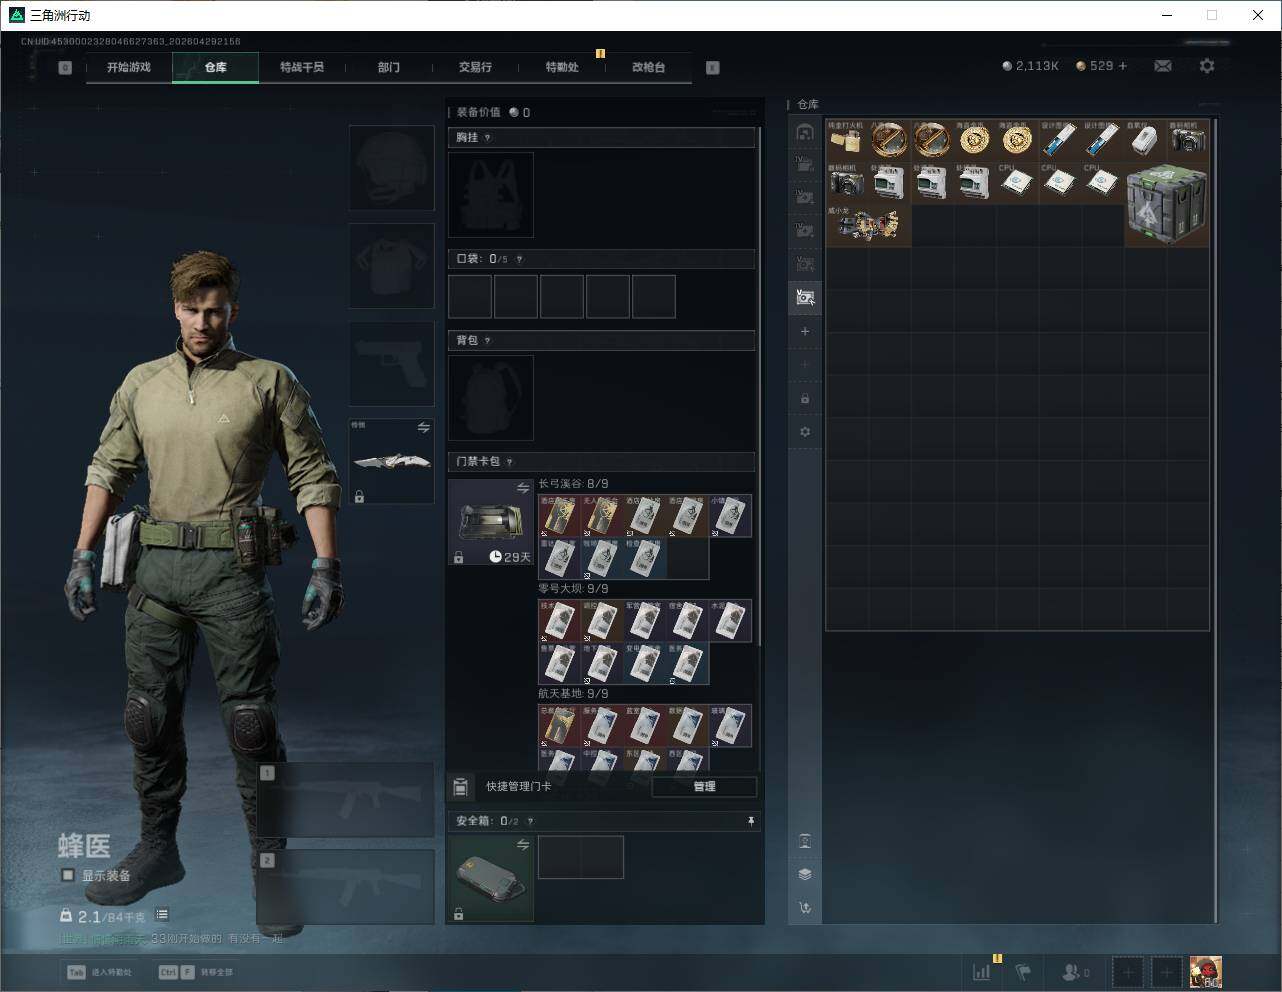Toggle the 显示装备 checkbox
This screenshot has height=992, width=1282.
pos(68,875)
